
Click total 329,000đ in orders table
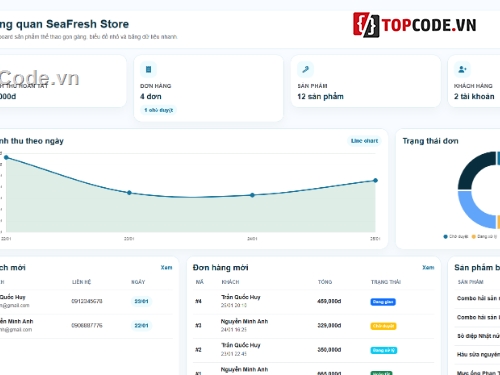(x=329, y=325)
